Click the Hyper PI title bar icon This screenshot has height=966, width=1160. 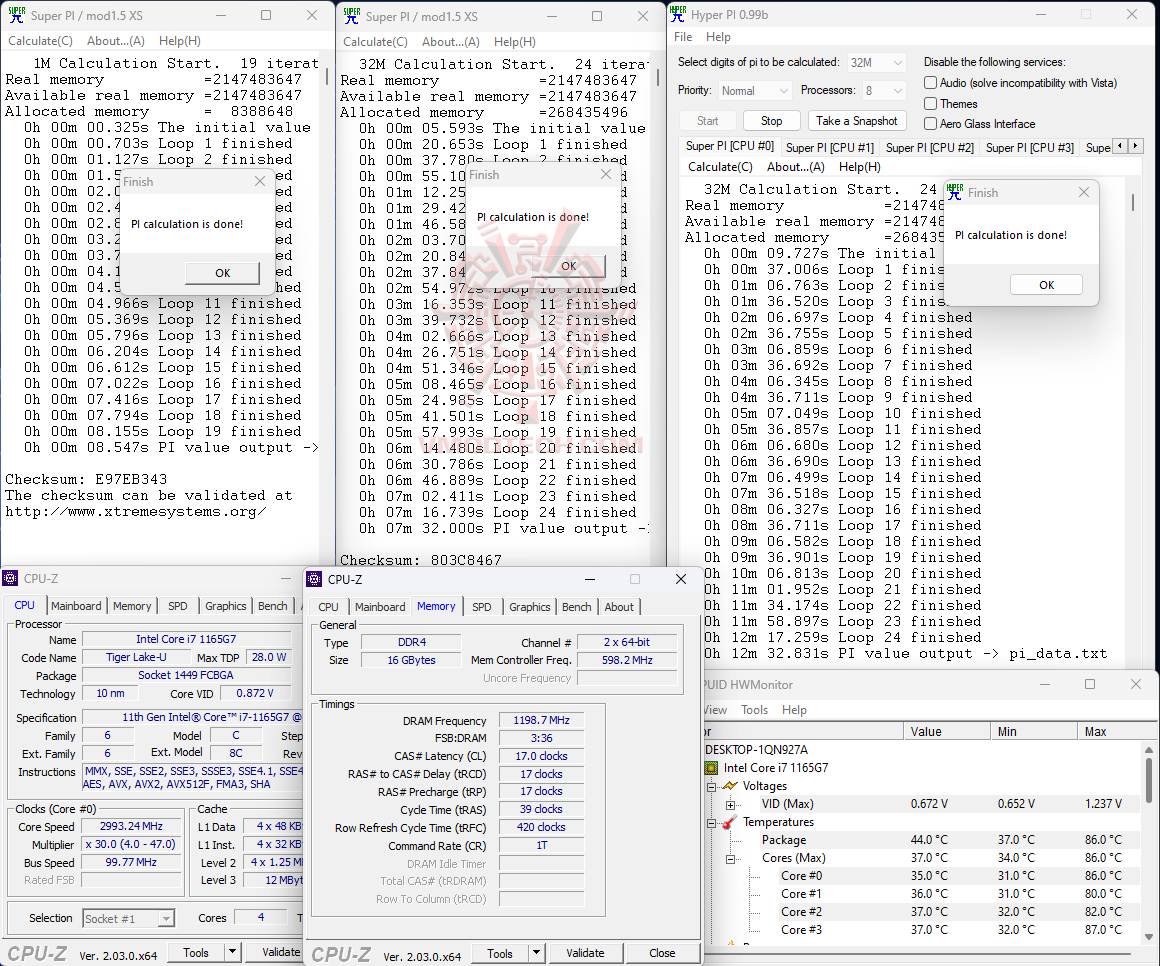tap(678, 14)
